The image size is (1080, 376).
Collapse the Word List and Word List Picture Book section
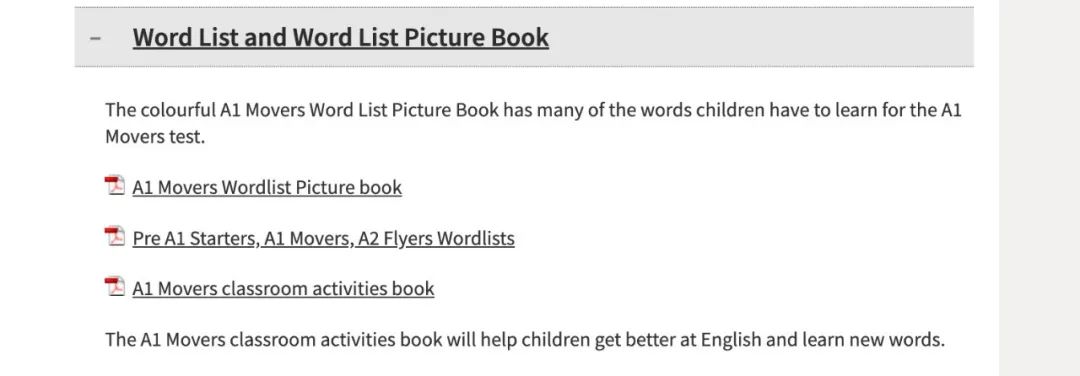pyautogui.click(x=96, y=38)
